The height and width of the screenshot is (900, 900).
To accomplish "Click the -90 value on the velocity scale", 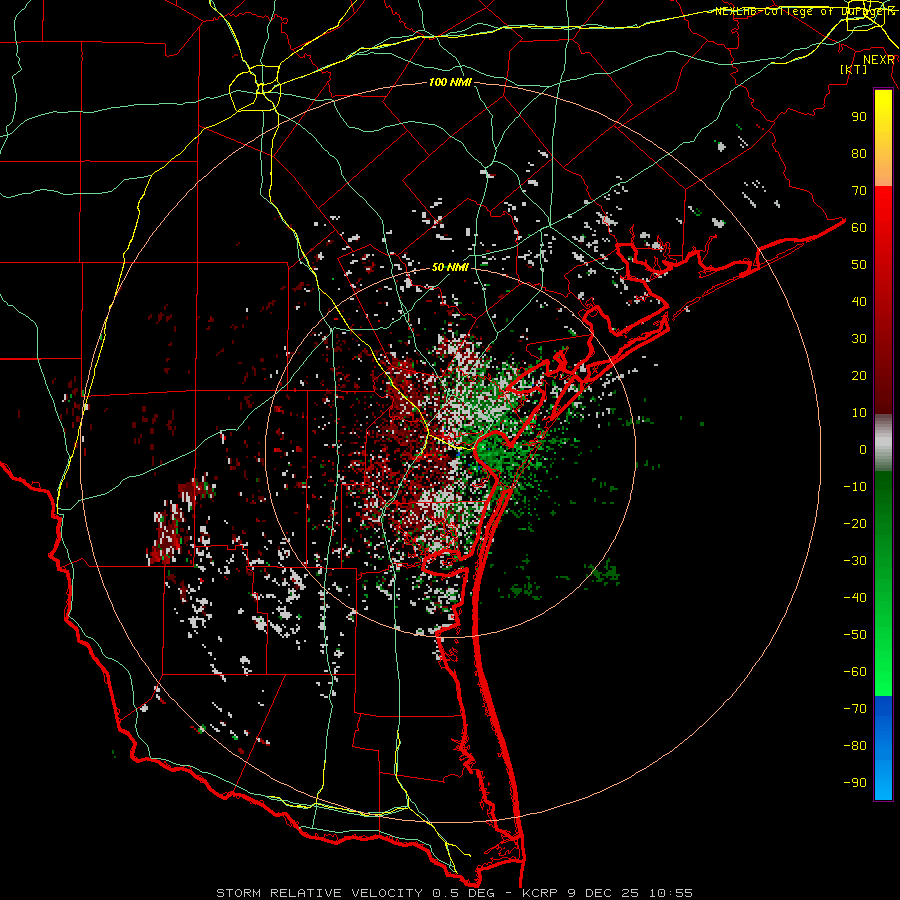I will [x=855, y=783].
